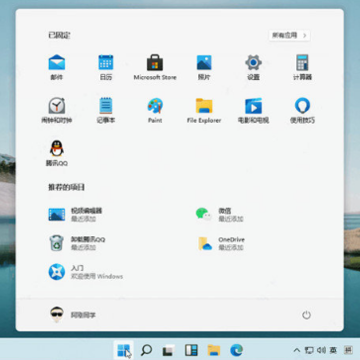This screenshot has height=360, width=360.
Task: Select 卸载腾讯QQ uninstall item
Action: click(77, 243)
